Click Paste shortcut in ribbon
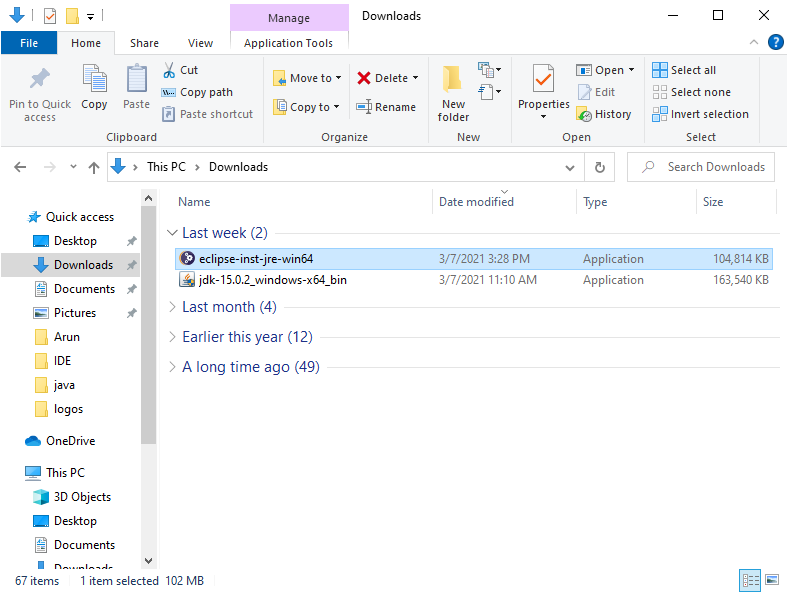 pyautogui.click(x=208, y=114)
